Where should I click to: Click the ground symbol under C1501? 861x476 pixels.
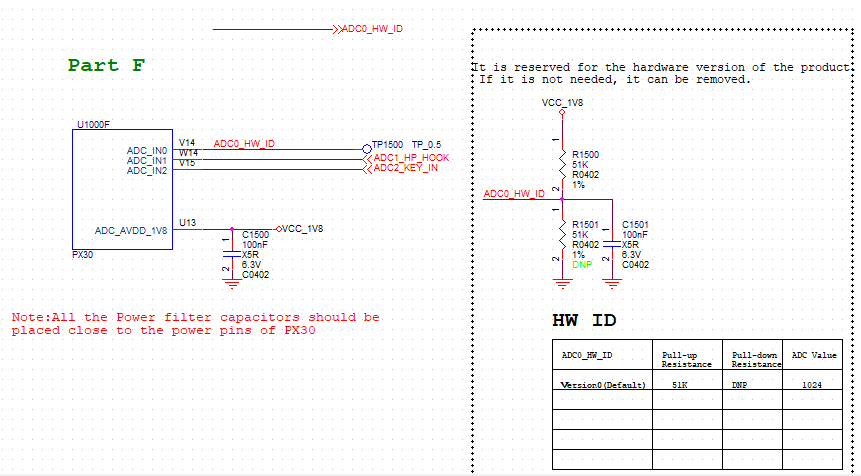pyautogui.click(x=612, y=284)
